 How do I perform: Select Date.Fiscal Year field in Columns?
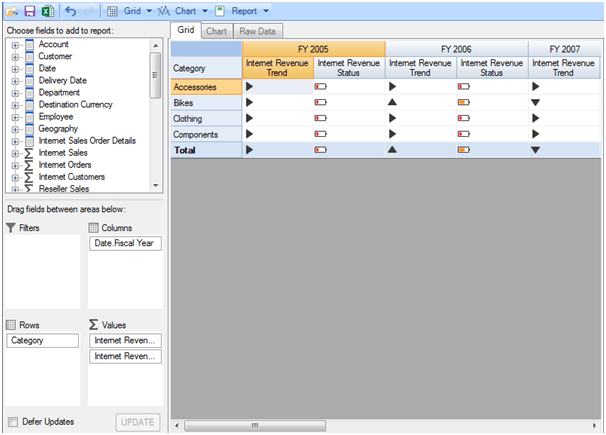pos(125,243)
